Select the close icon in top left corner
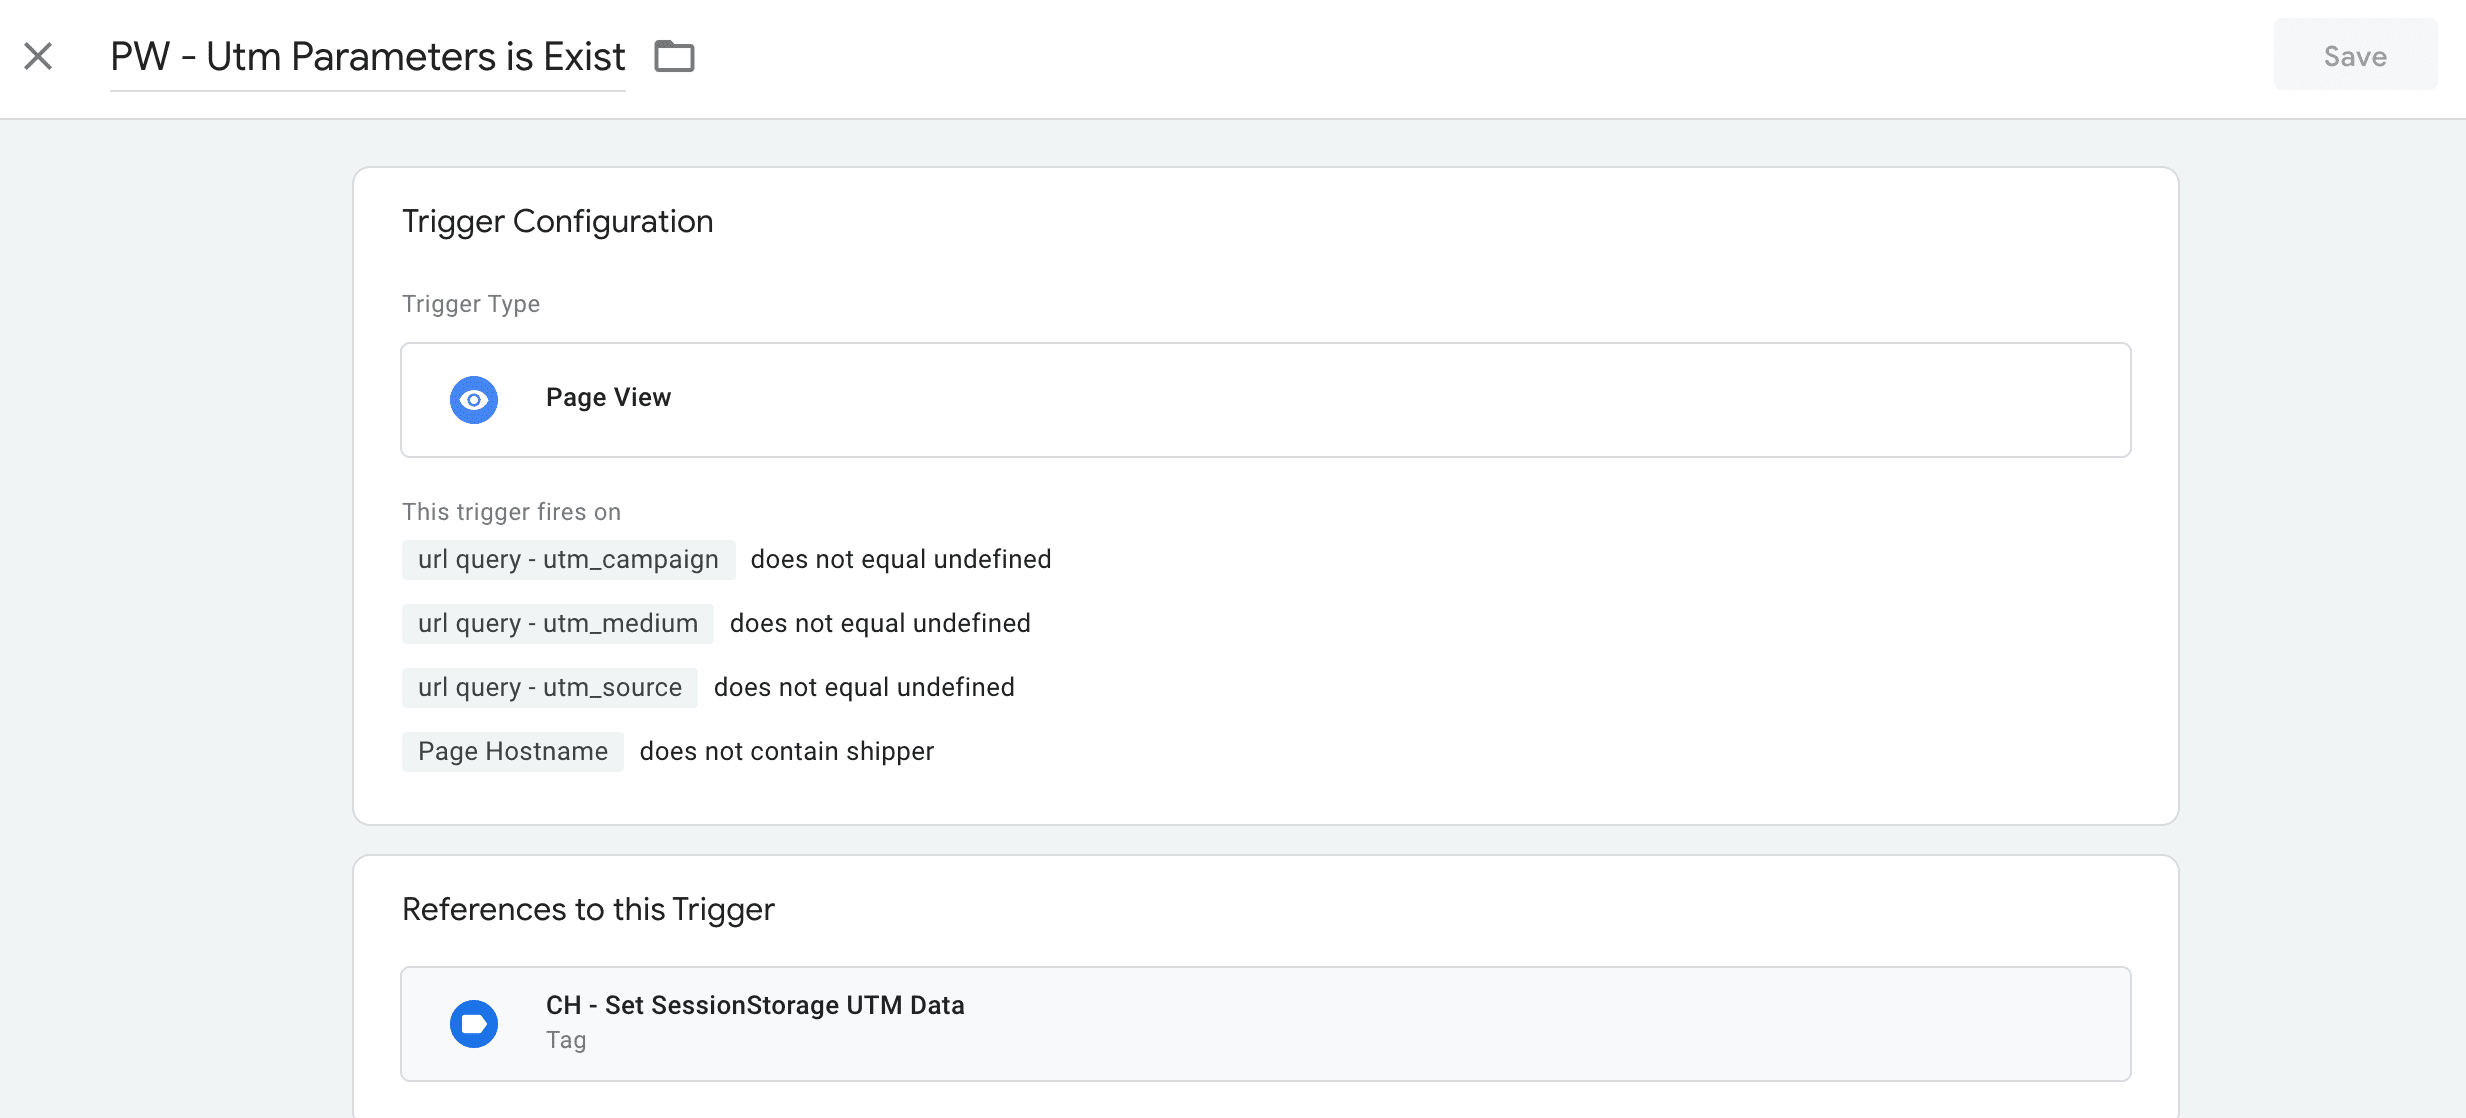This screenshot has width=2466, height=1118. [38, 55]
